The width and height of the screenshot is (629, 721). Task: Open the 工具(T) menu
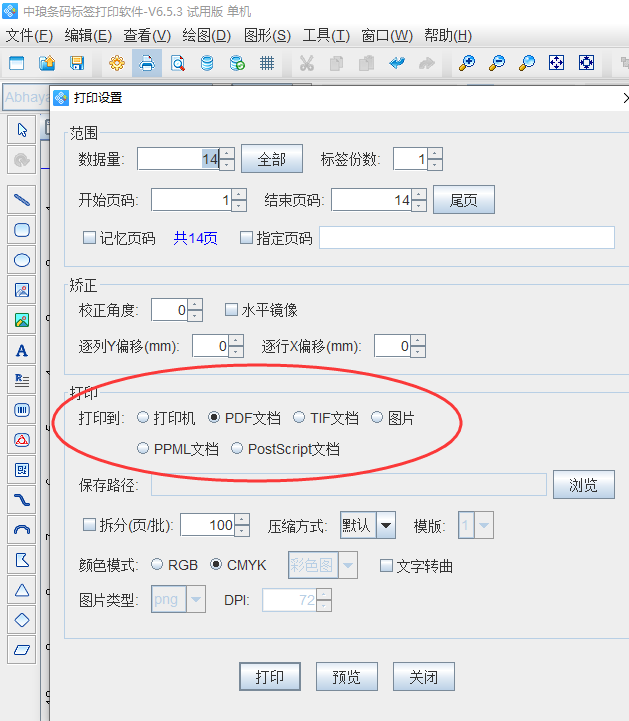tap(326, 36)
